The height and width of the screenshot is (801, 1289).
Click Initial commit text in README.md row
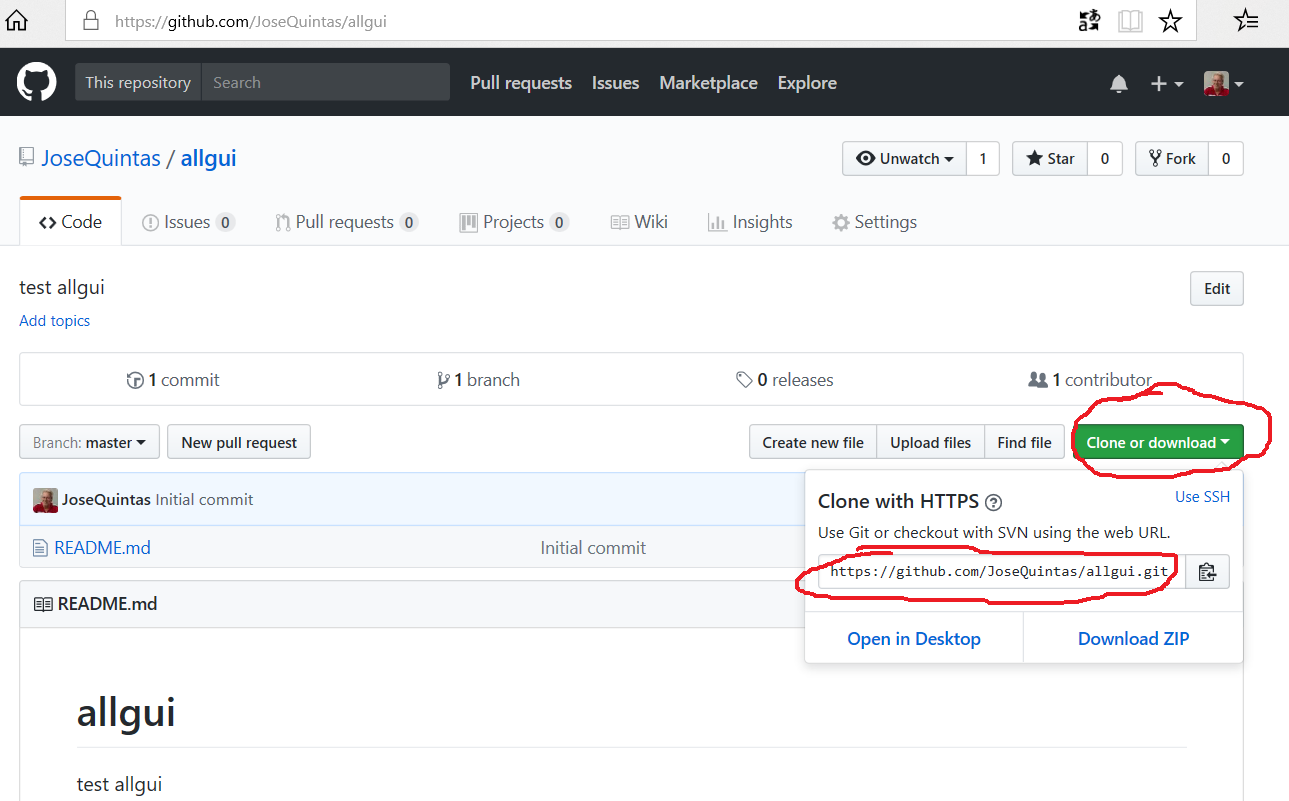point(593,548)
